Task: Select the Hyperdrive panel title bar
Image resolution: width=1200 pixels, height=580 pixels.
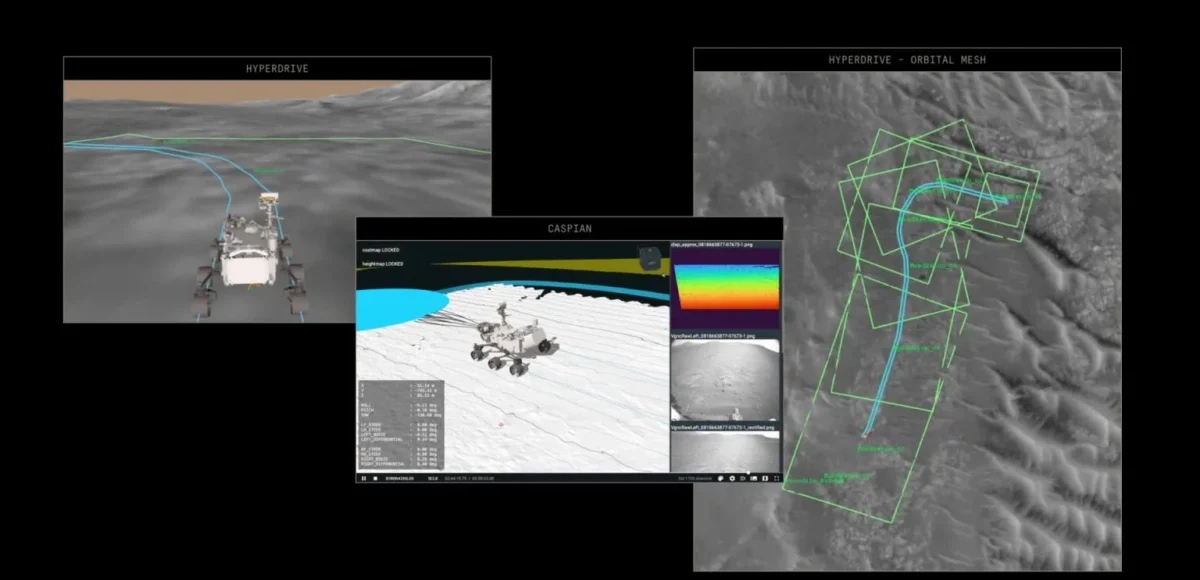Action: [x=277, y=69]
